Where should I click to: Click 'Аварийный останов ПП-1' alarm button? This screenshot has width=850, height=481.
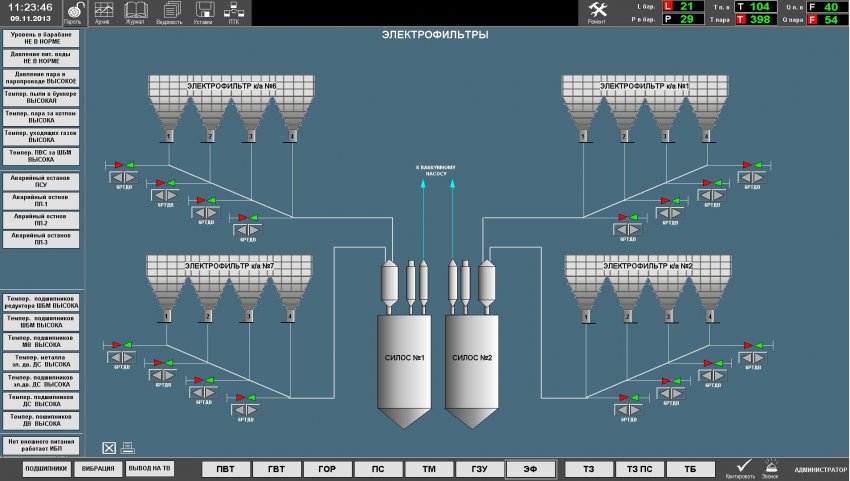click(41, 201)
